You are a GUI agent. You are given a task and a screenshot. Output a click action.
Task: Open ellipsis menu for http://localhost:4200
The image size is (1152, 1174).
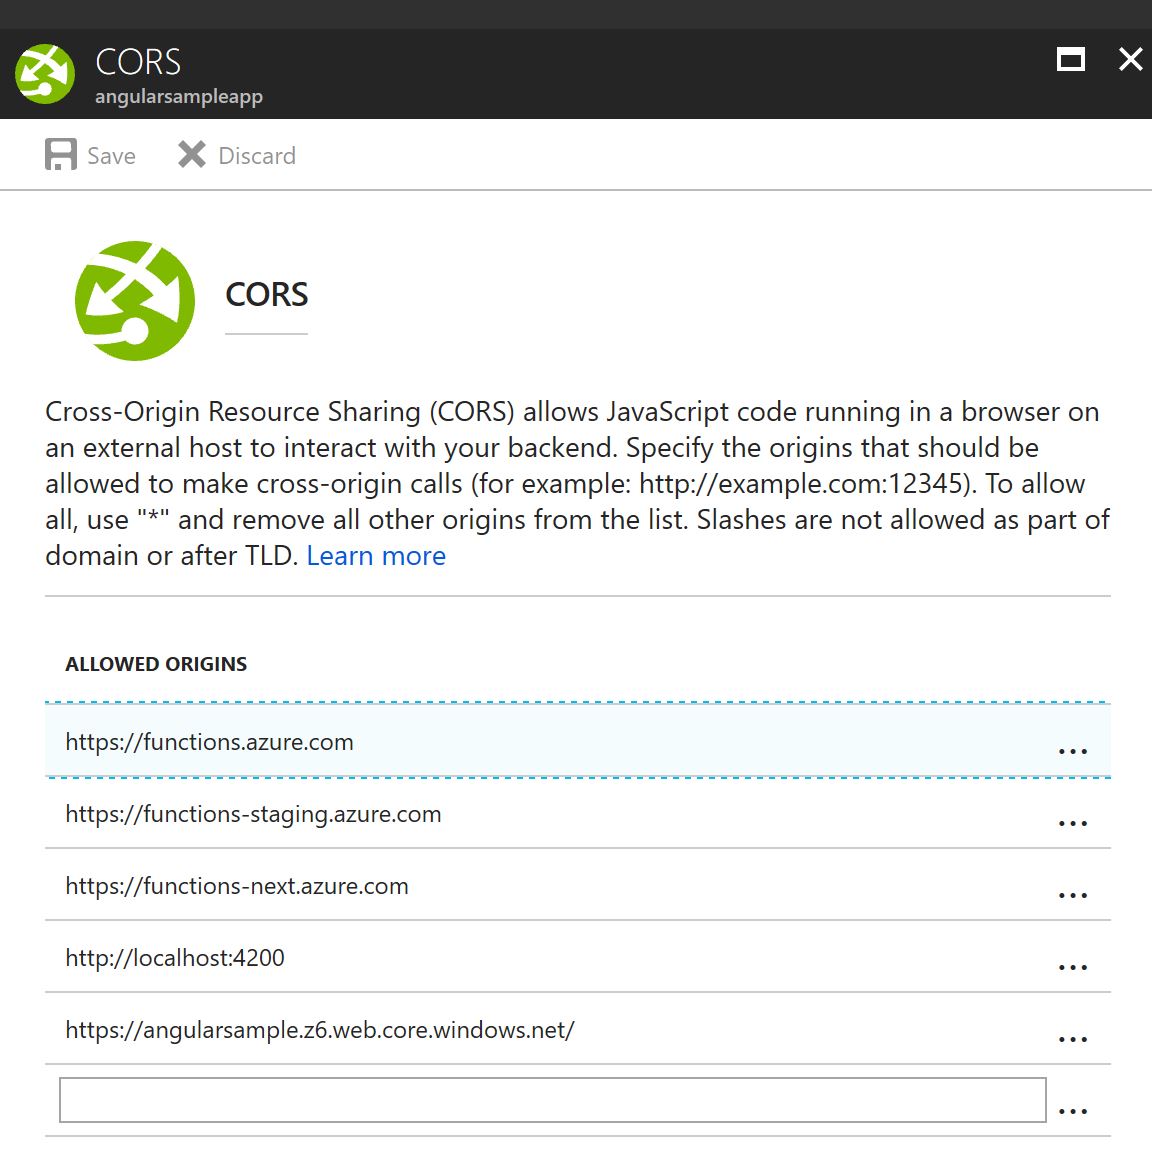tap(1073, 967)
